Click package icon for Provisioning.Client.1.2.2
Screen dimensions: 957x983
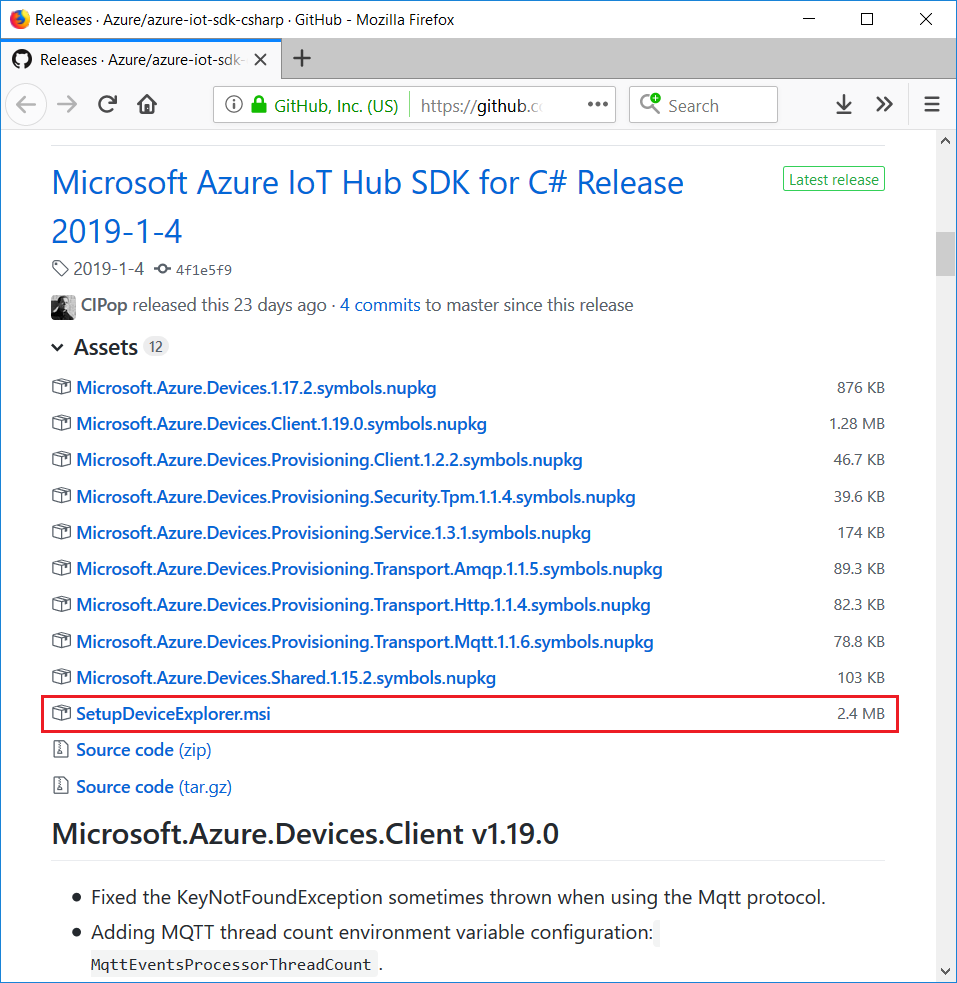[x=61, y=460]
